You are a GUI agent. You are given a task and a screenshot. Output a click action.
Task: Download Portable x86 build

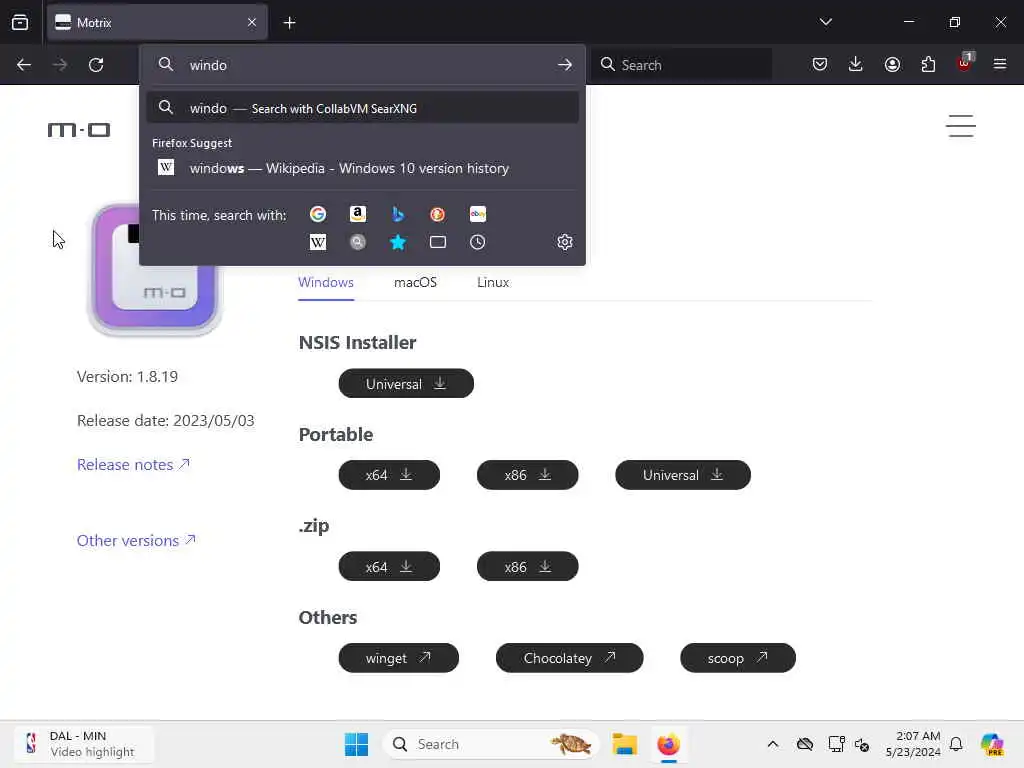click(x=528, y=475)
